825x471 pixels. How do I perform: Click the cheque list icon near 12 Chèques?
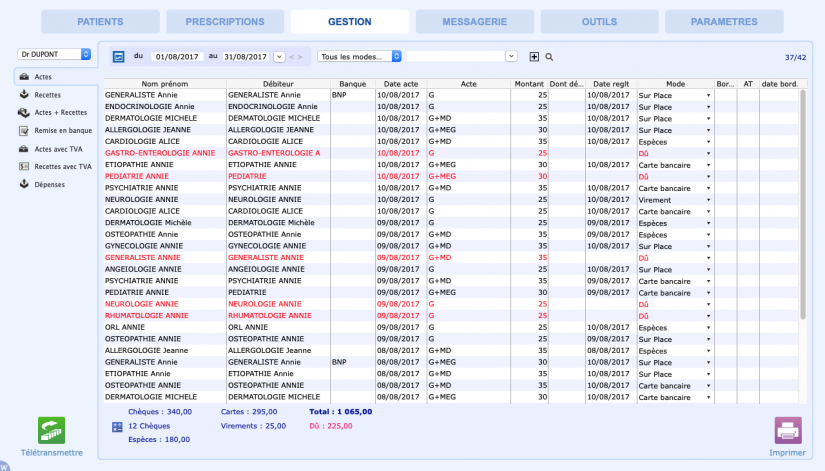(x=117, y=427)
